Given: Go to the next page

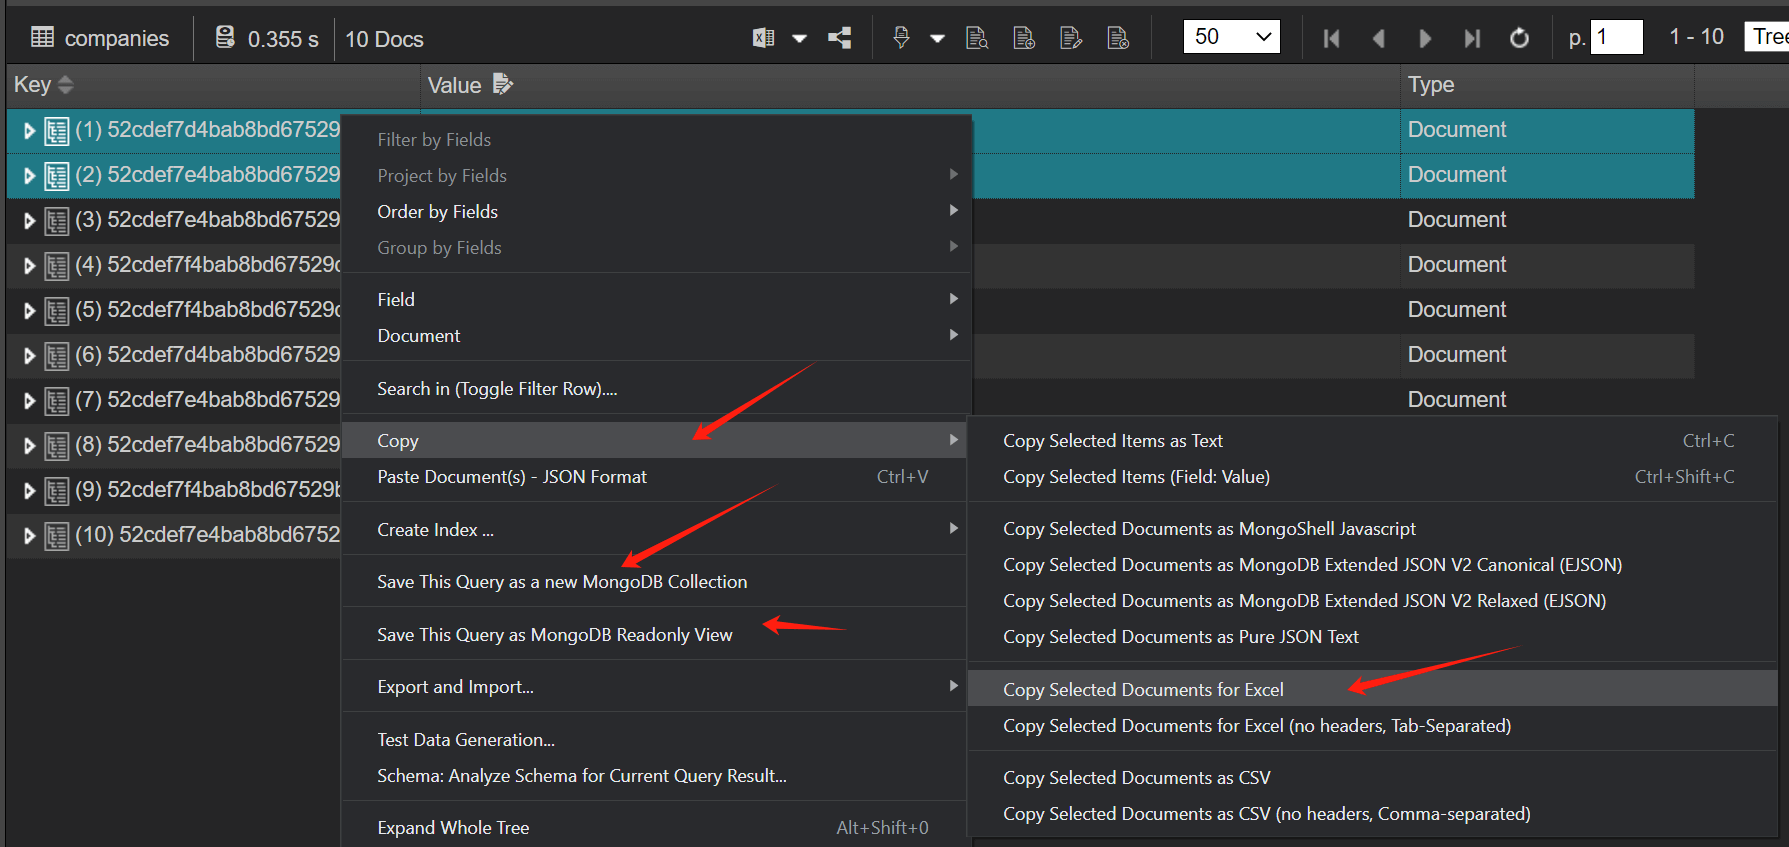Looking at the screenshot, I should pos(1425,38).
